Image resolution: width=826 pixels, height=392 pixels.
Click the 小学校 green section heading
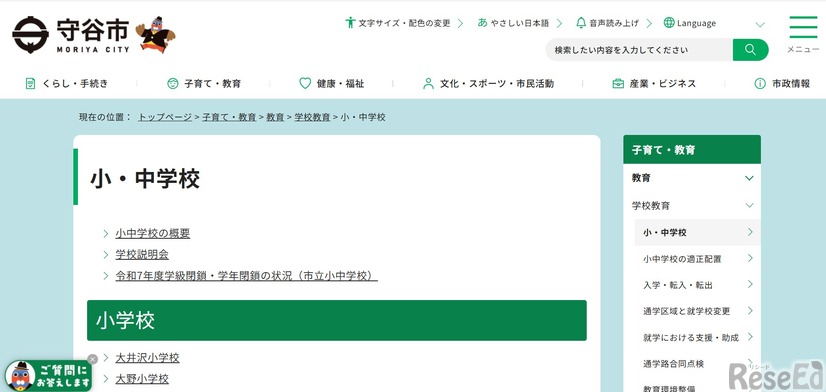click(x=337, y=320)
